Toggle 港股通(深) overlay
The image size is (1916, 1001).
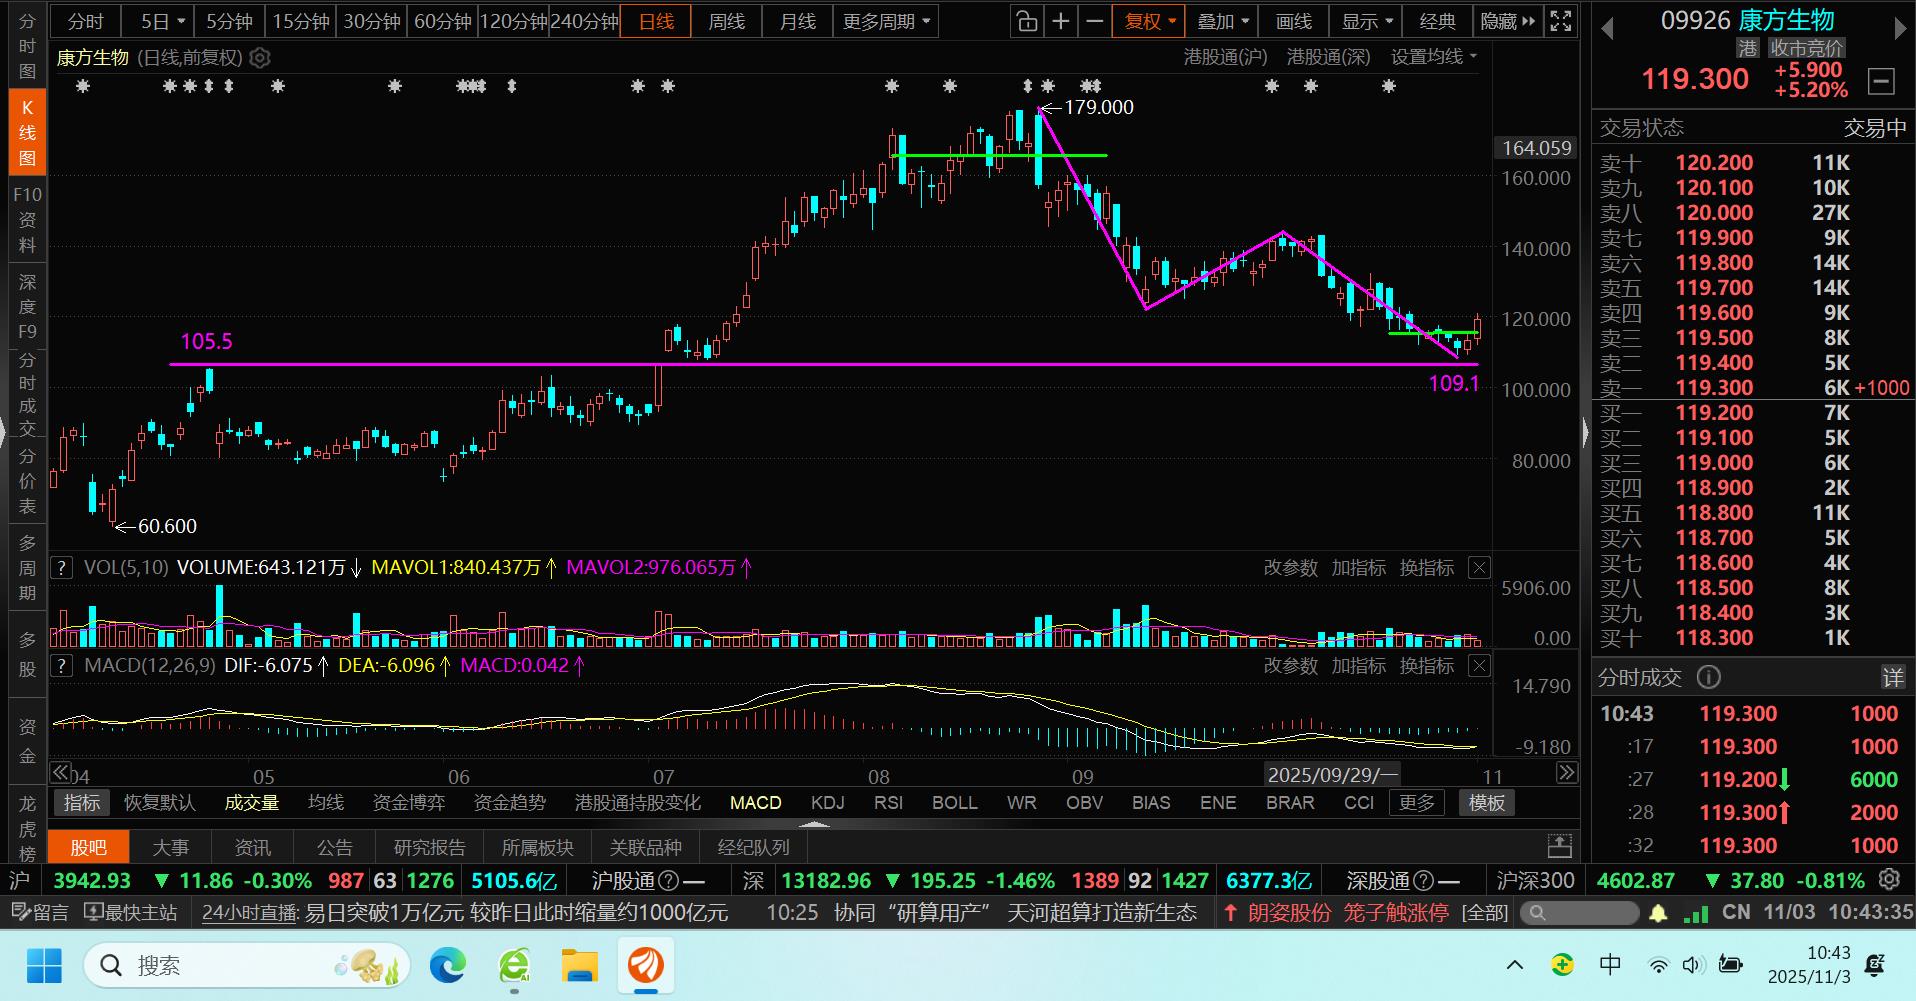pos(1328,57)
